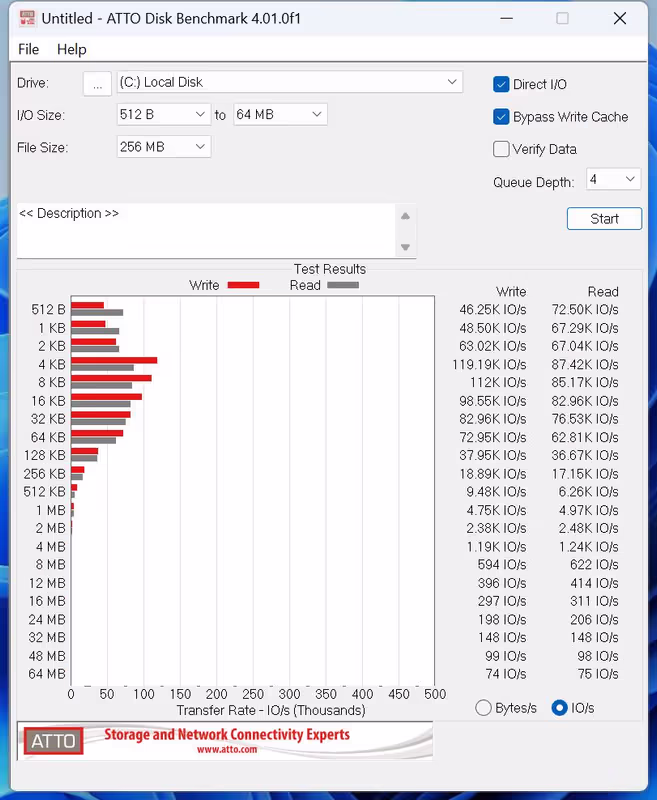This screenshot has width=657, height=800.
Task: Open the File menu
Action: click(29, 49)
